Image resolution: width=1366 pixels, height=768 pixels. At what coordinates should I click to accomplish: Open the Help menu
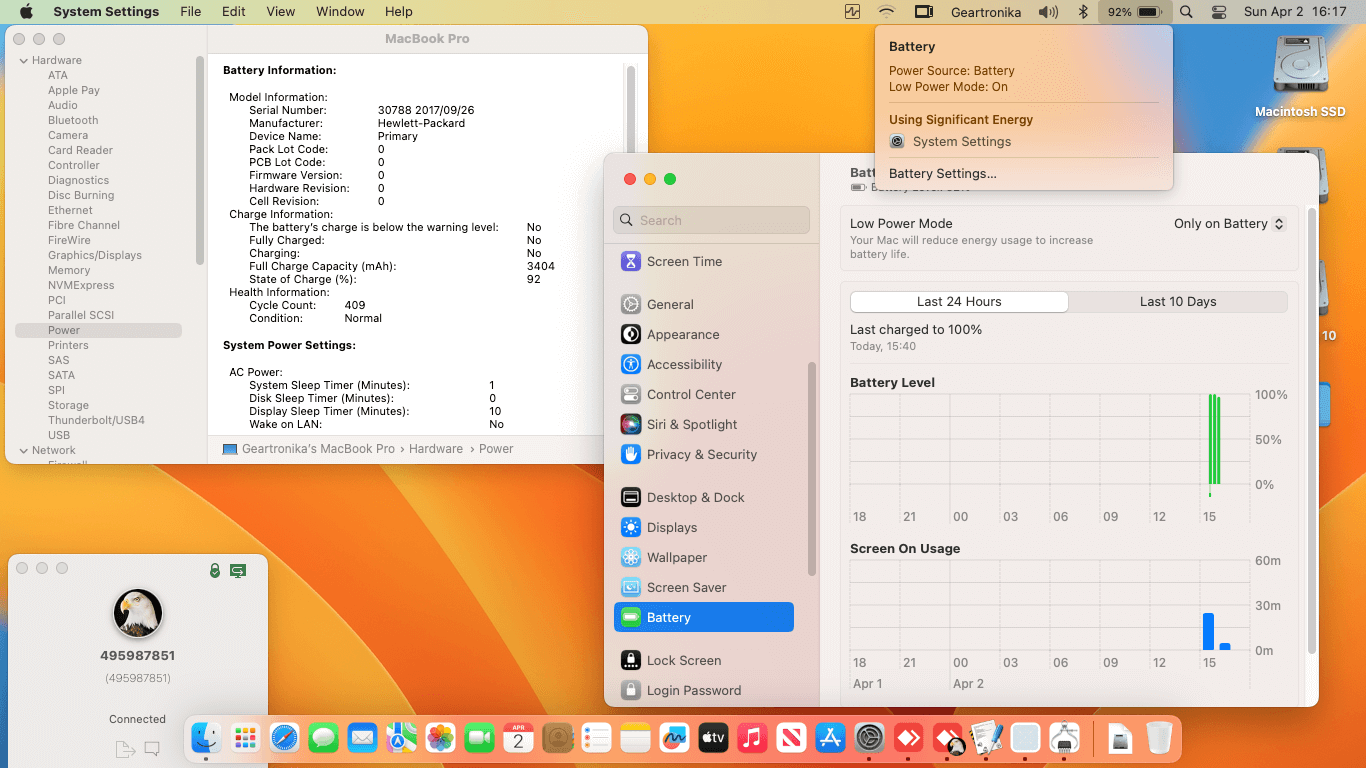point(399,12)
